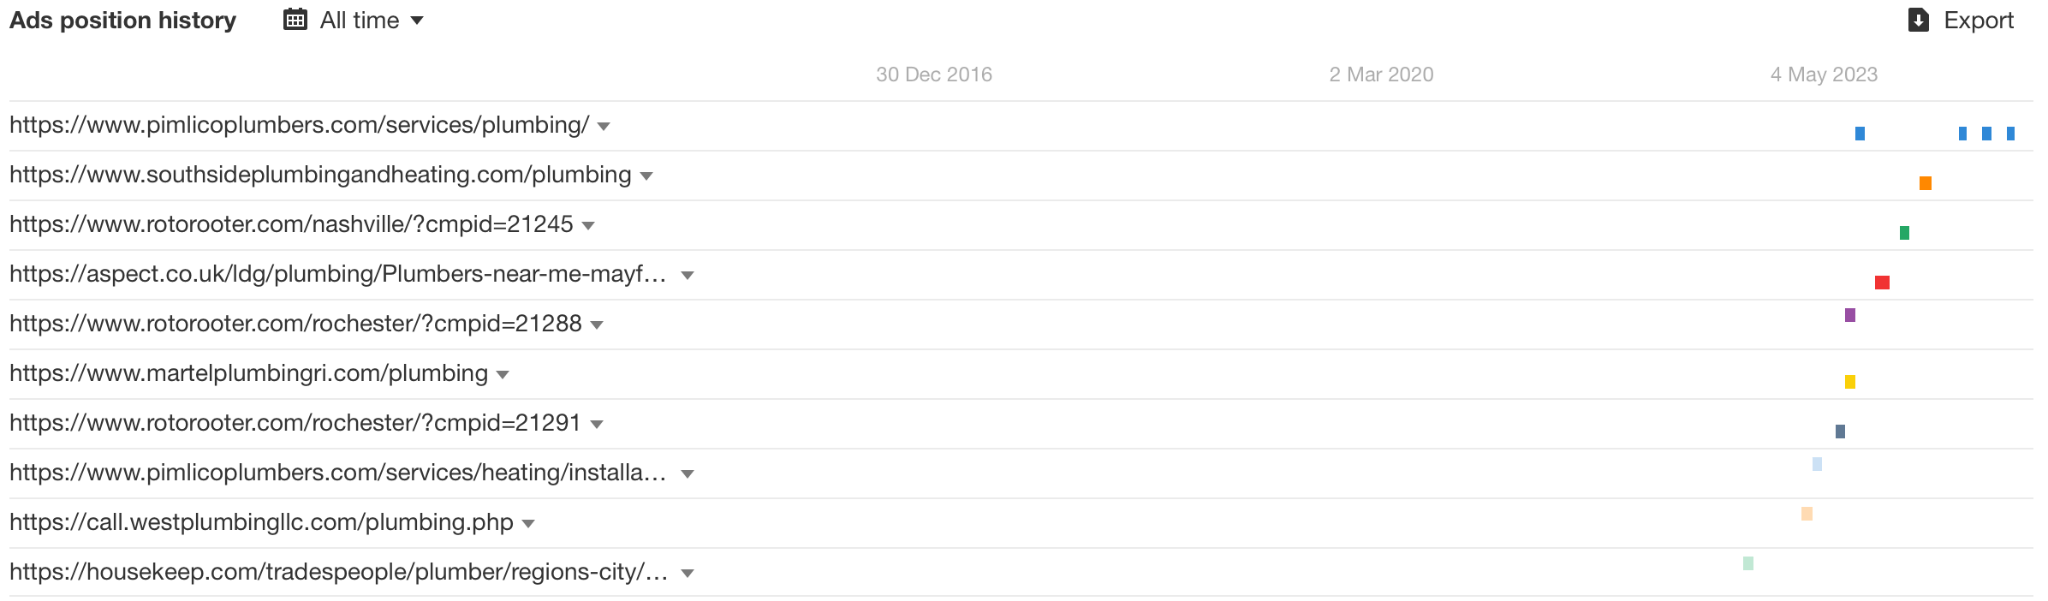Click the blue marker on pimlicoplumbers plumbing row

click(1860, 131)
